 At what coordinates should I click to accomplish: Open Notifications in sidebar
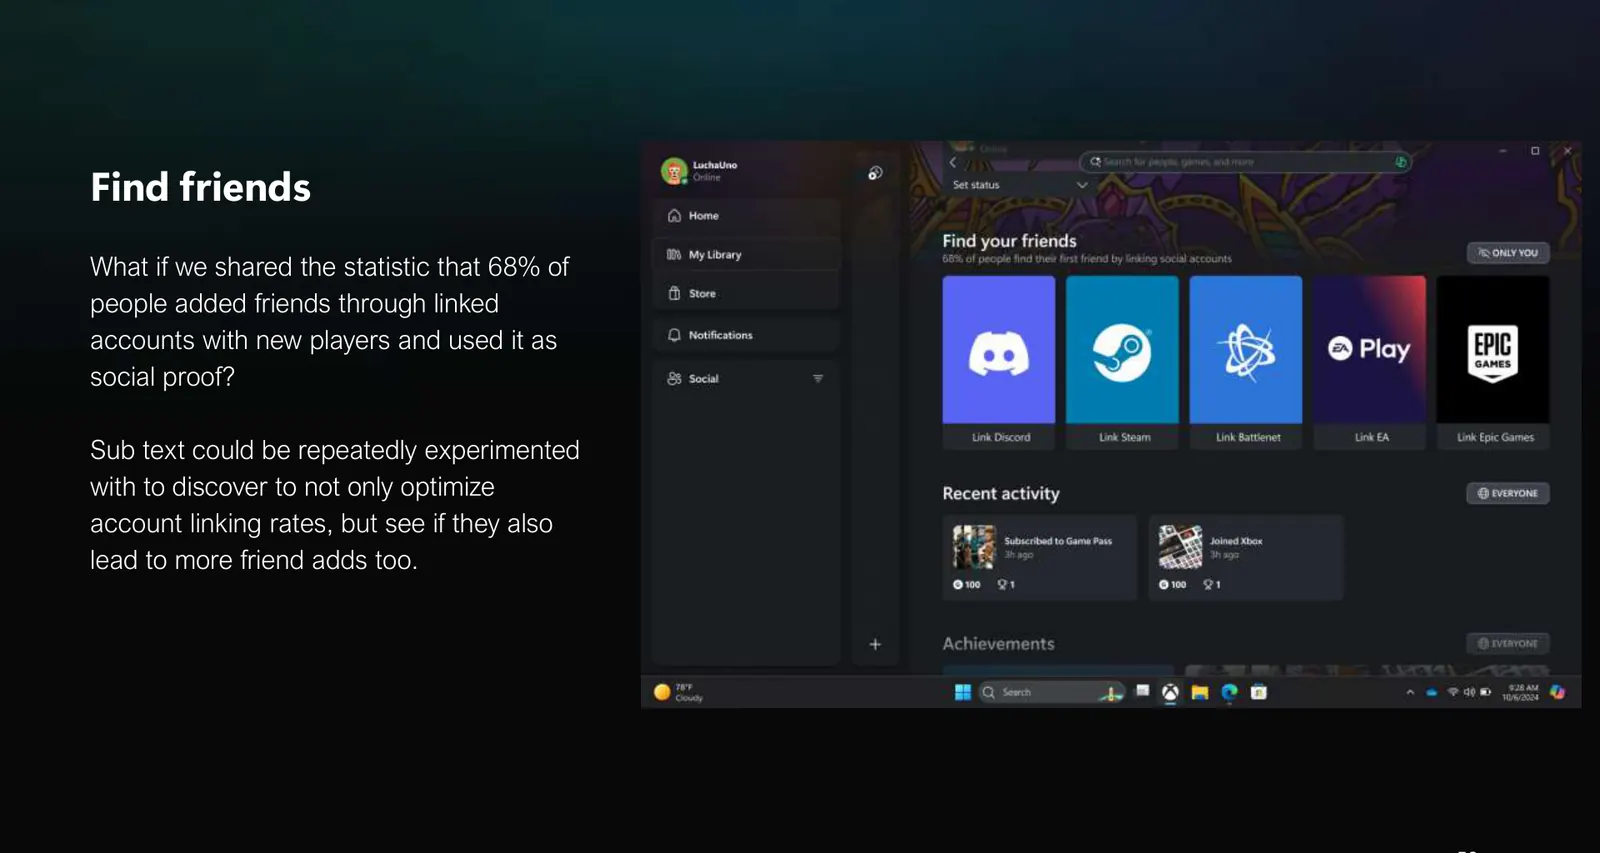tap(746, 335)
